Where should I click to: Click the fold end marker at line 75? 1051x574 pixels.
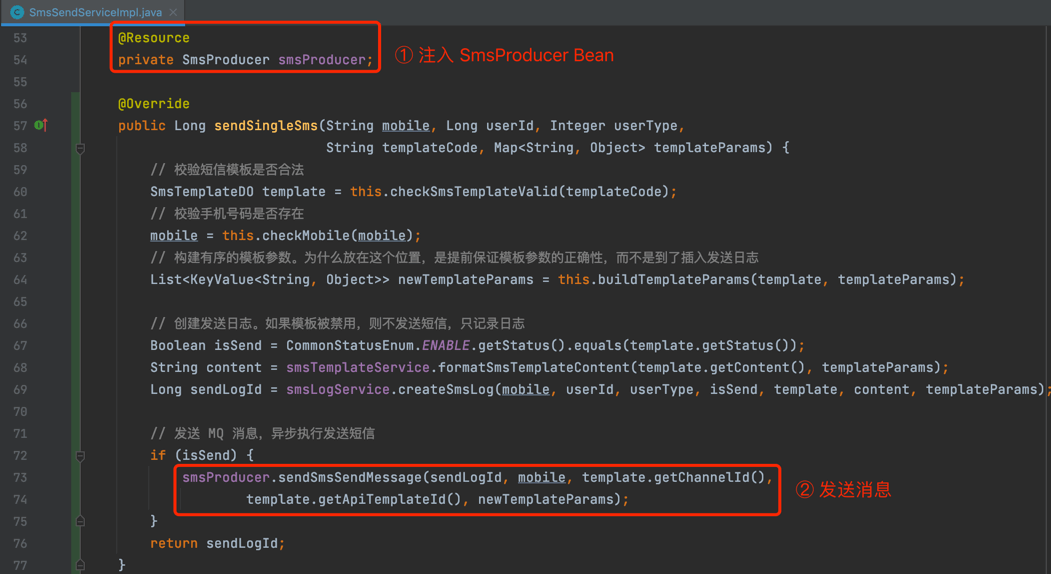click(x=80, y=521)
